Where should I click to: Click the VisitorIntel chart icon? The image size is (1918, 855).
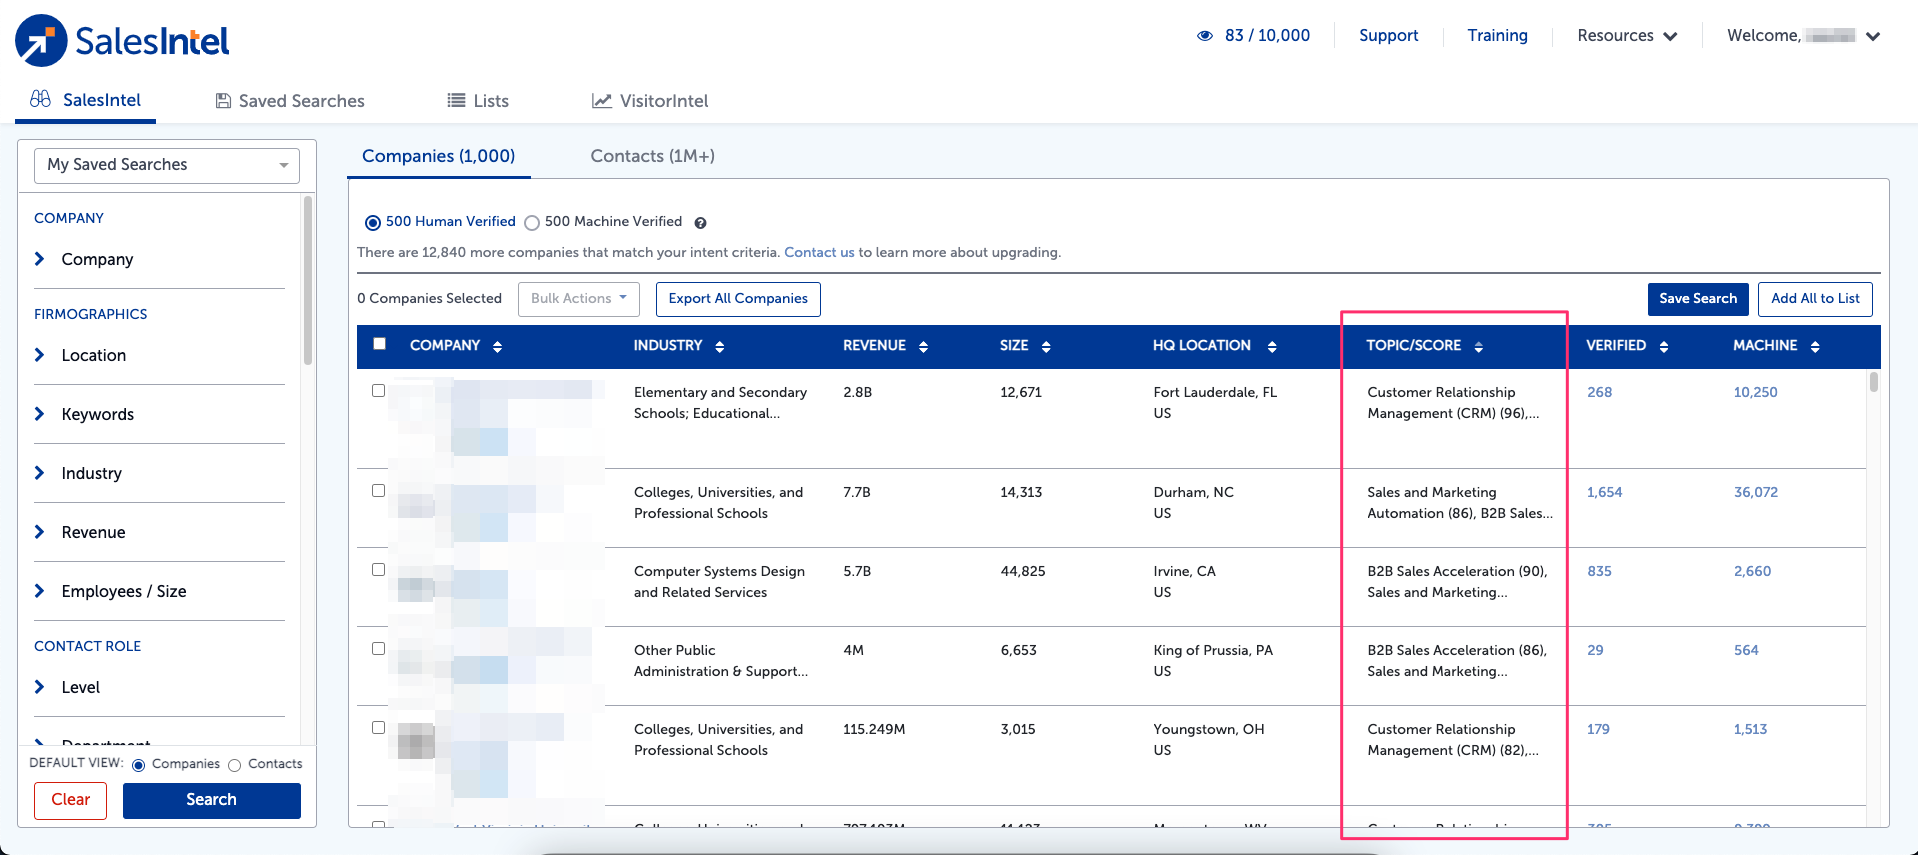point(602,101)
